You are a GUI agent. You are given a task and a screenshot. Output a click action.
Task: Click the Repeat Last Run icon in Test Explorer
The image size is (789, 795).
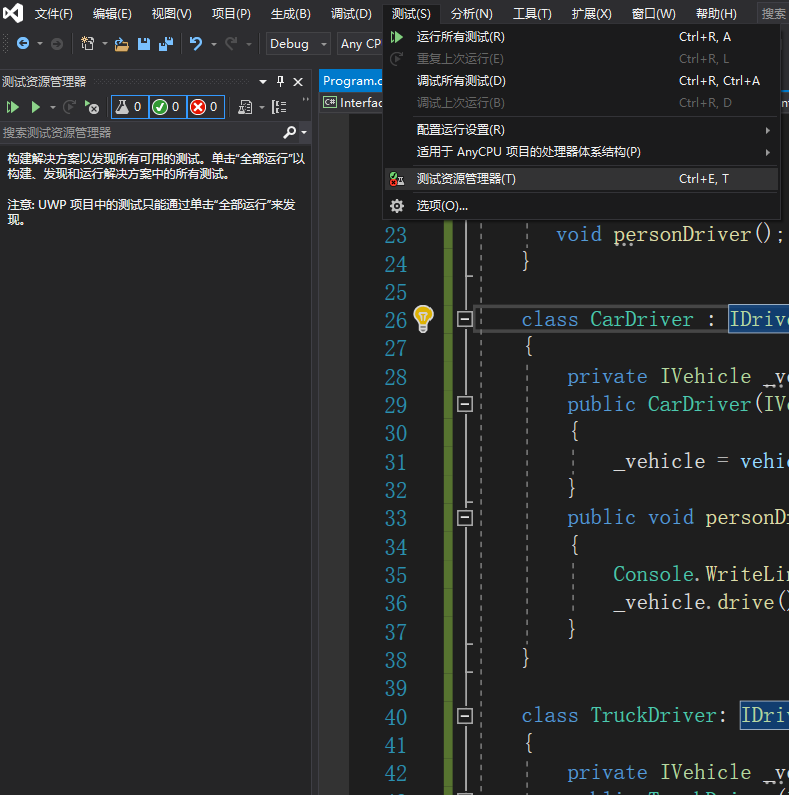tap(69, 107)
